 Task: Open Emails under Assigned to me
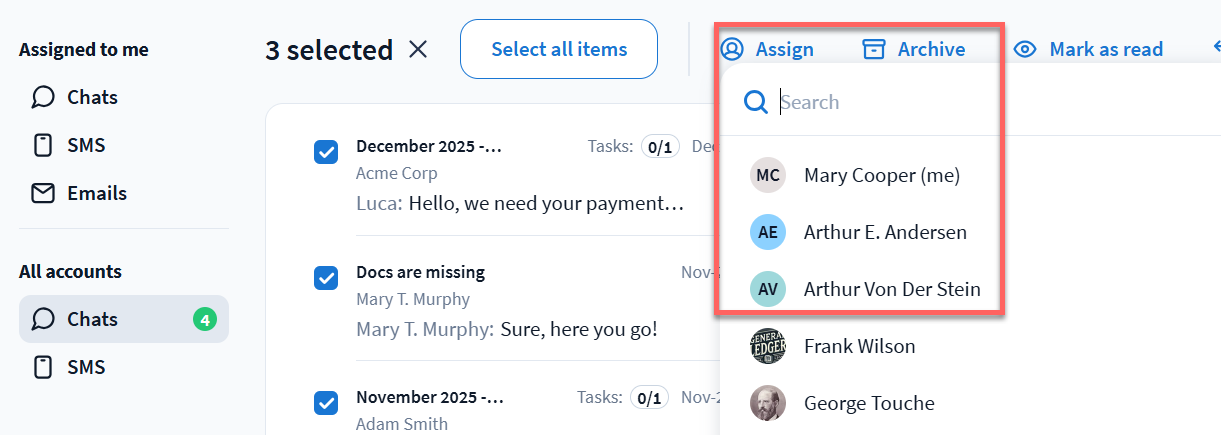click(96, 193)
